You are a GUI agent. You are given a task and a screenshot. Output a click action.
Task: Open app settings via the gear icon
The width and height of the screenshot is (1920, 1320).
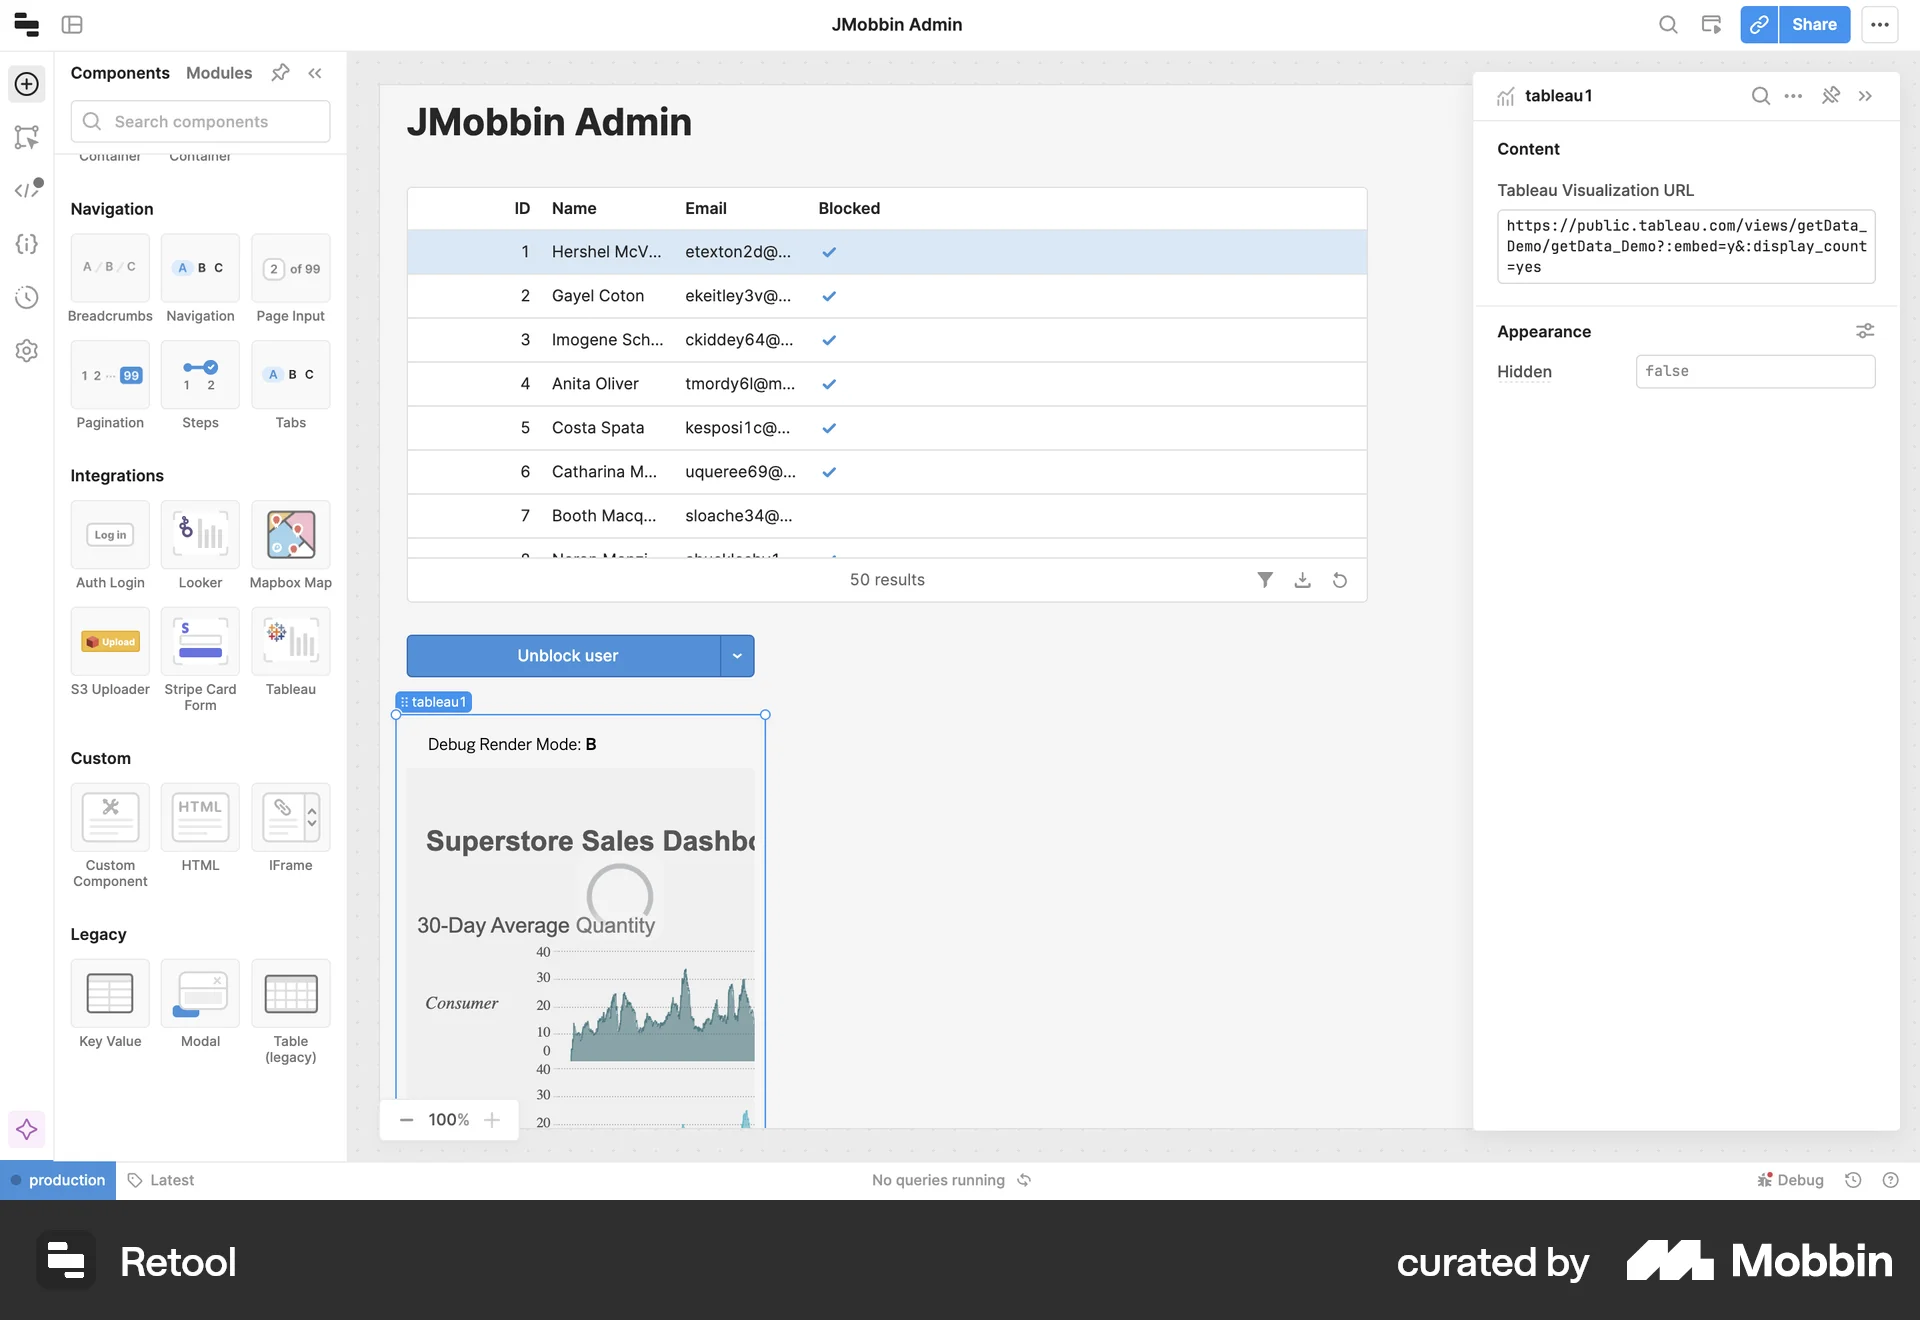(x=27, y=350)
